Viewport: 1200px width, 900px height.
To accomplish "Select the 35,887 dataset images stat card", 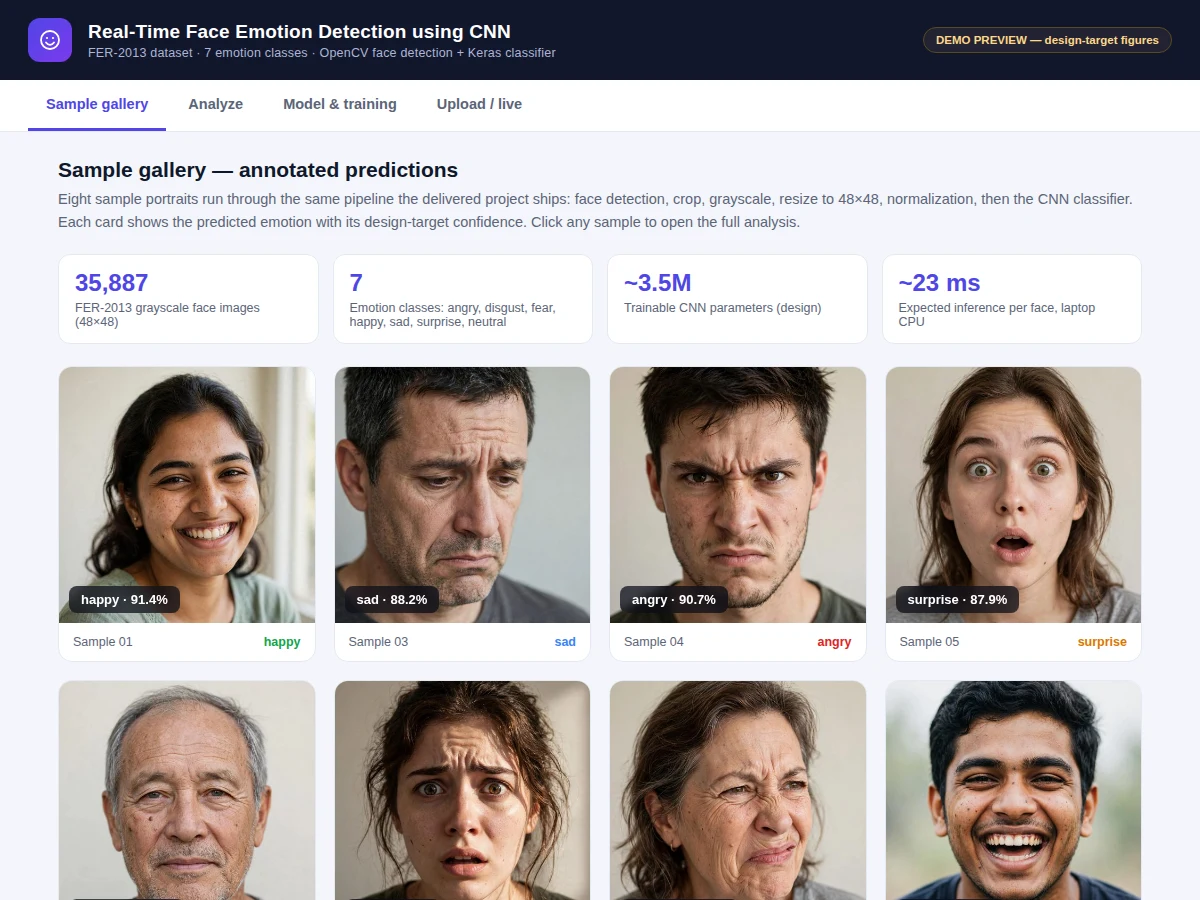I will [x=189, y=299].
